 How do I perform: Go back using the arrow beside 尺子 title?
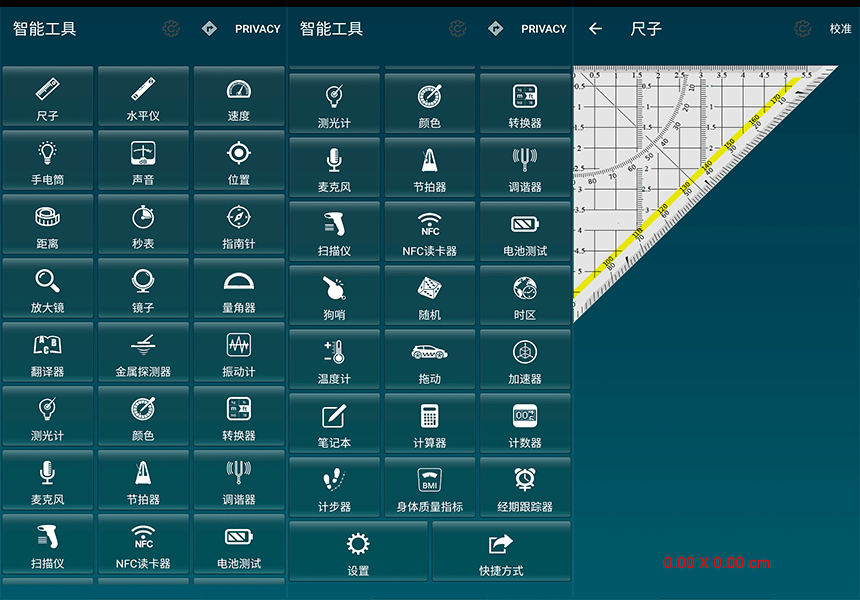596,29
